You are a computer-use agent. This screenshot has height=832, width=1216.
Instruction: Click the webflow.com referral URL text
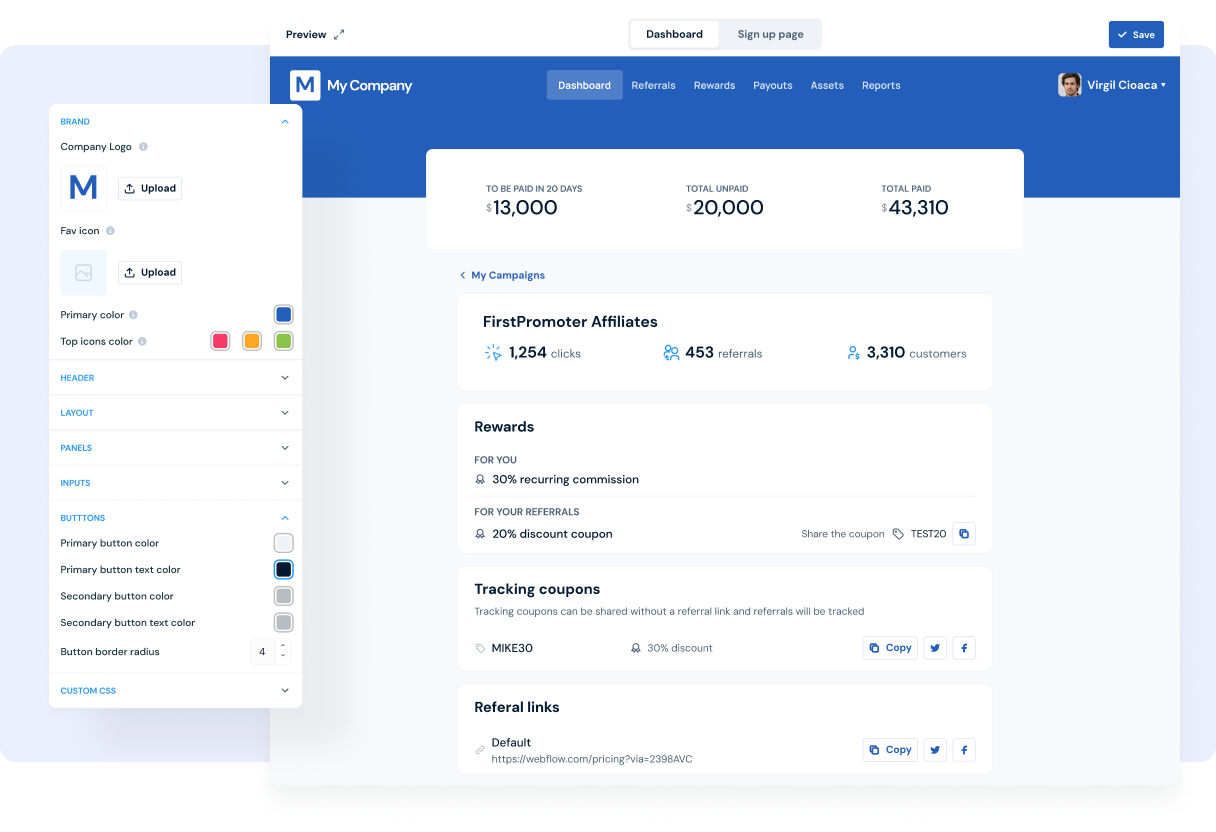(592, 759)
